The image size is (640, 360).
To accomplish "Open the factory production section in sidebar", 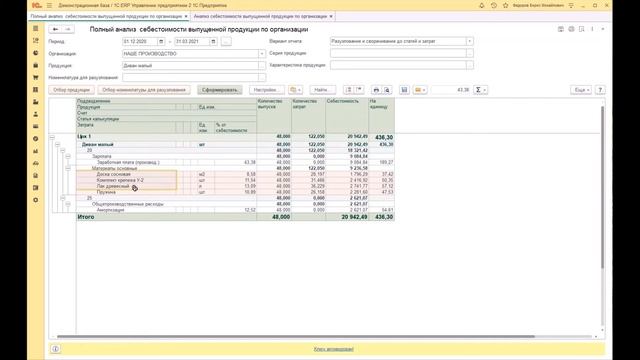I will 36,102.
